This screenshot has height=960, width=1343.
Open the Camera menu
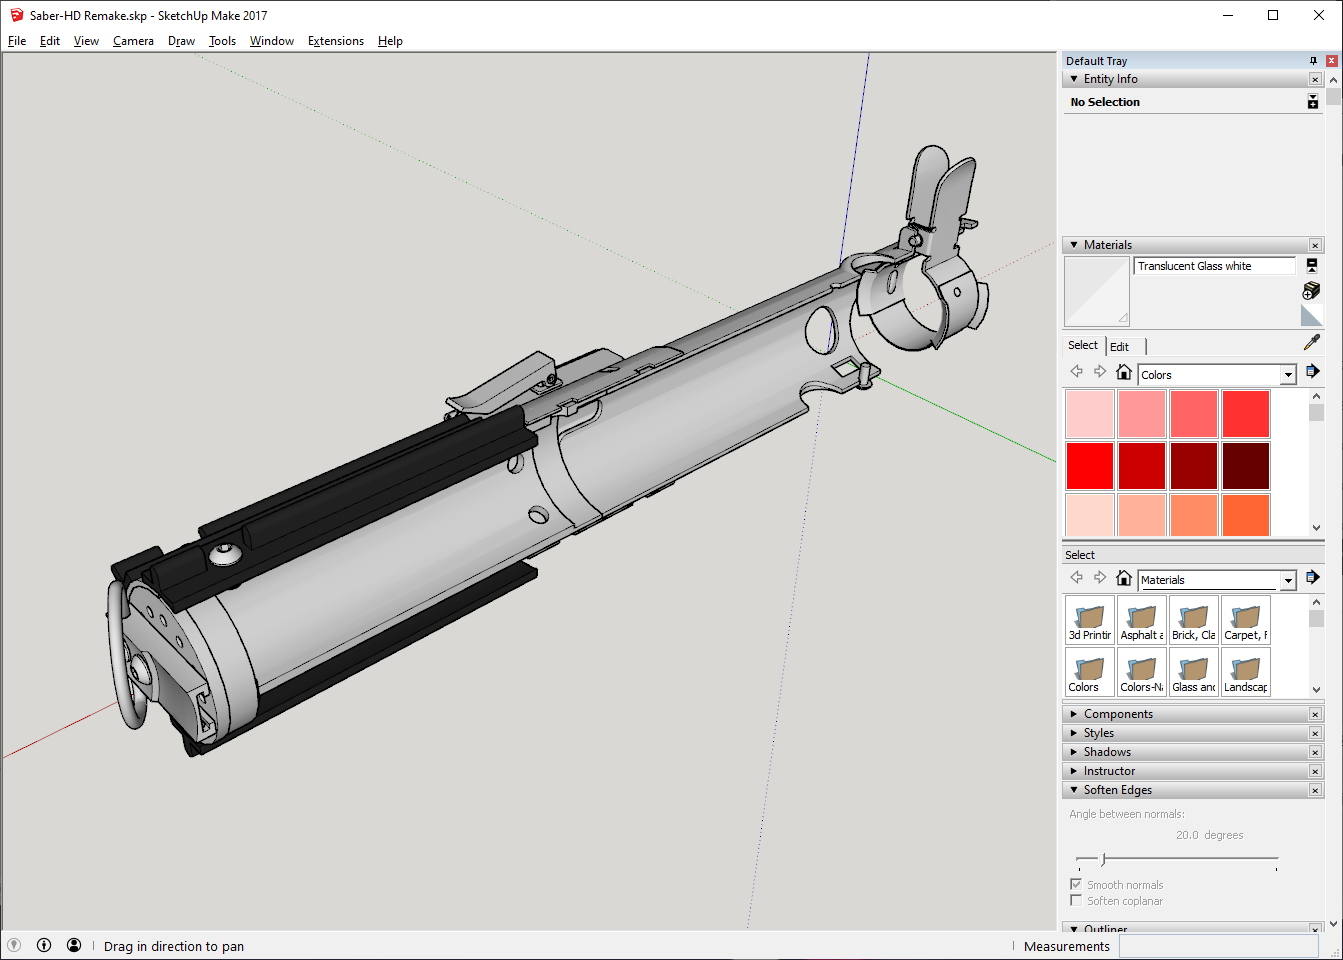(133, 41)
